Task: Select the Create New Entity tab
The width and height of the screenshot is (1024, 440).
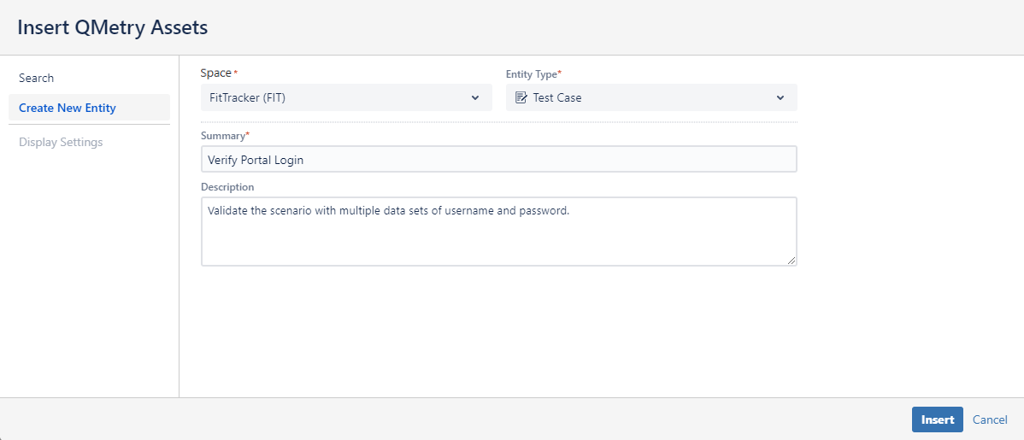Action: point(67,108)
